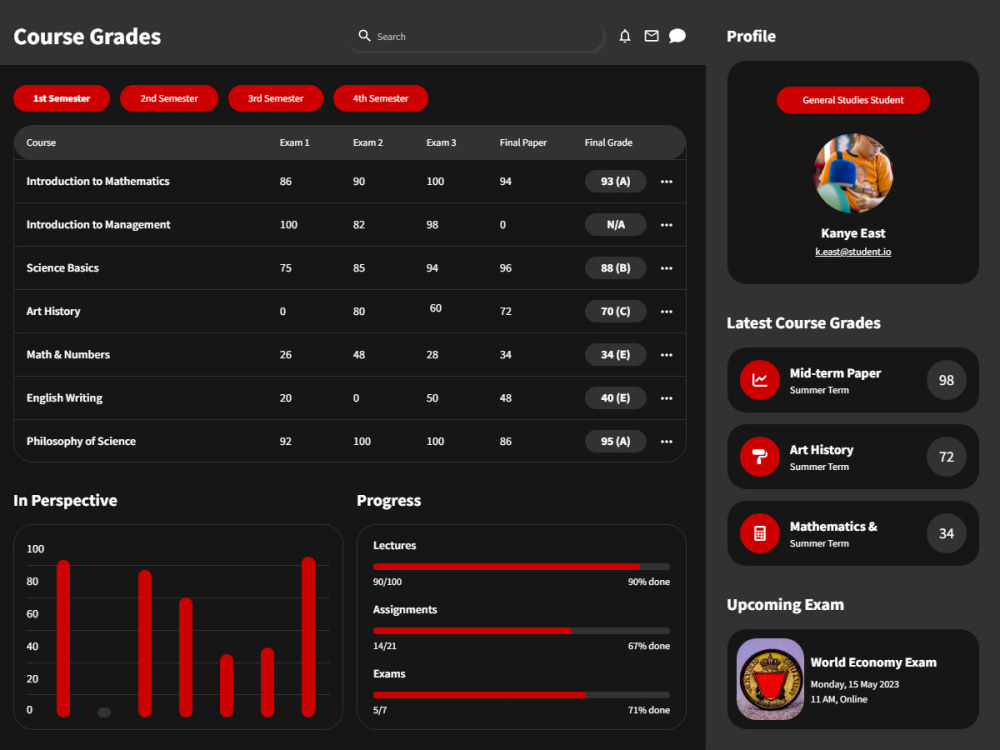Click the 93 (A) final grade badge
1000x750 pixels.
click(x=615, y=182)
